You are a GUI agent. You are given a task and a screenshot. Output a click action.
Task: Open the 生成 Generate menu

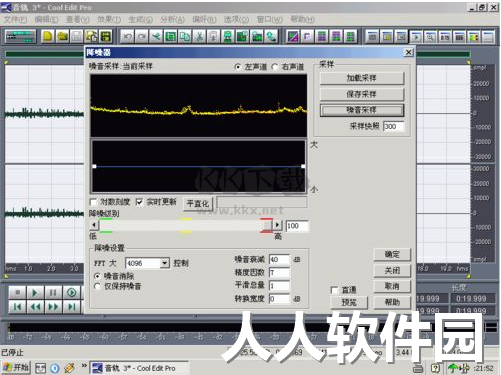(x=140, y=20)
